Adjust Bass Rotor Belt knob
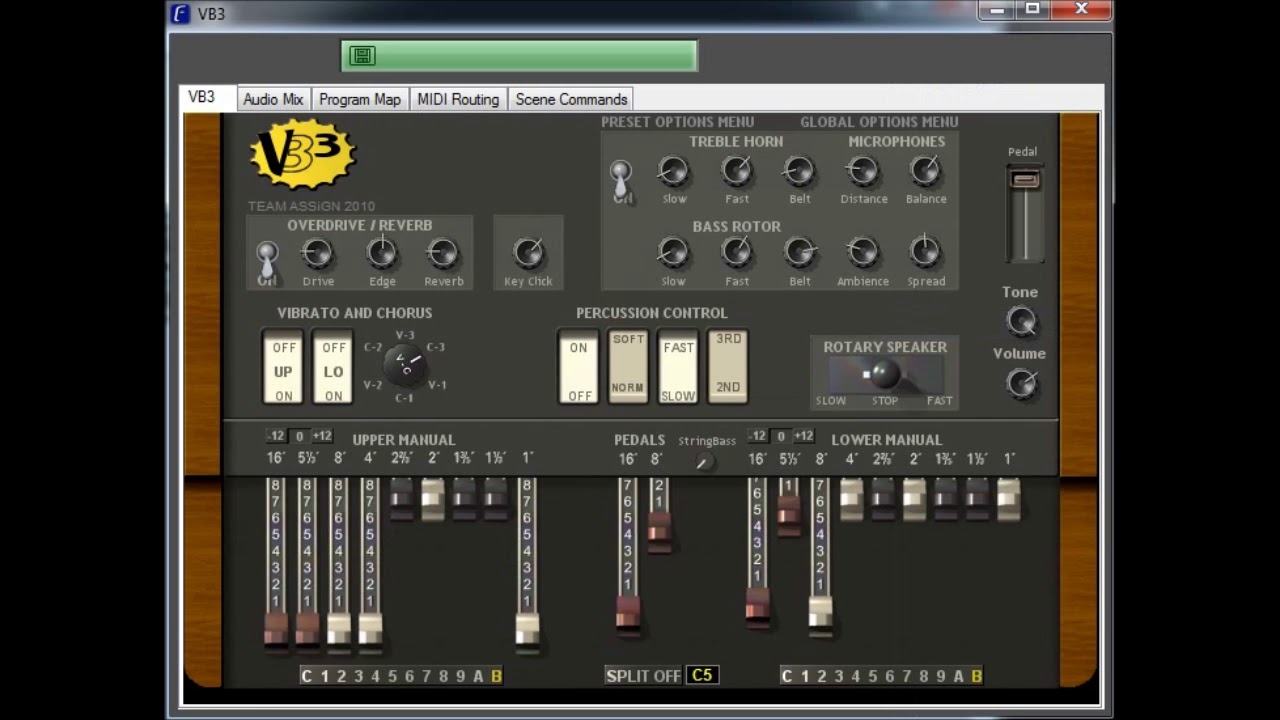 pos(800,252)
